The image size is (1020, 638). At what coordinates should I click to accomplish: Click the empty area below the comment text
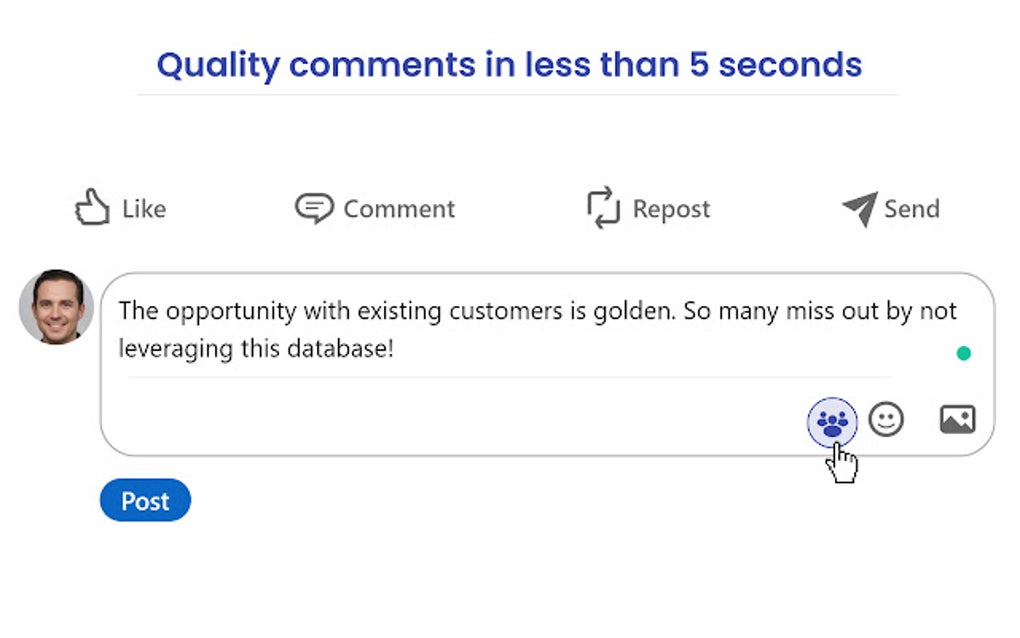pos(450,418)
